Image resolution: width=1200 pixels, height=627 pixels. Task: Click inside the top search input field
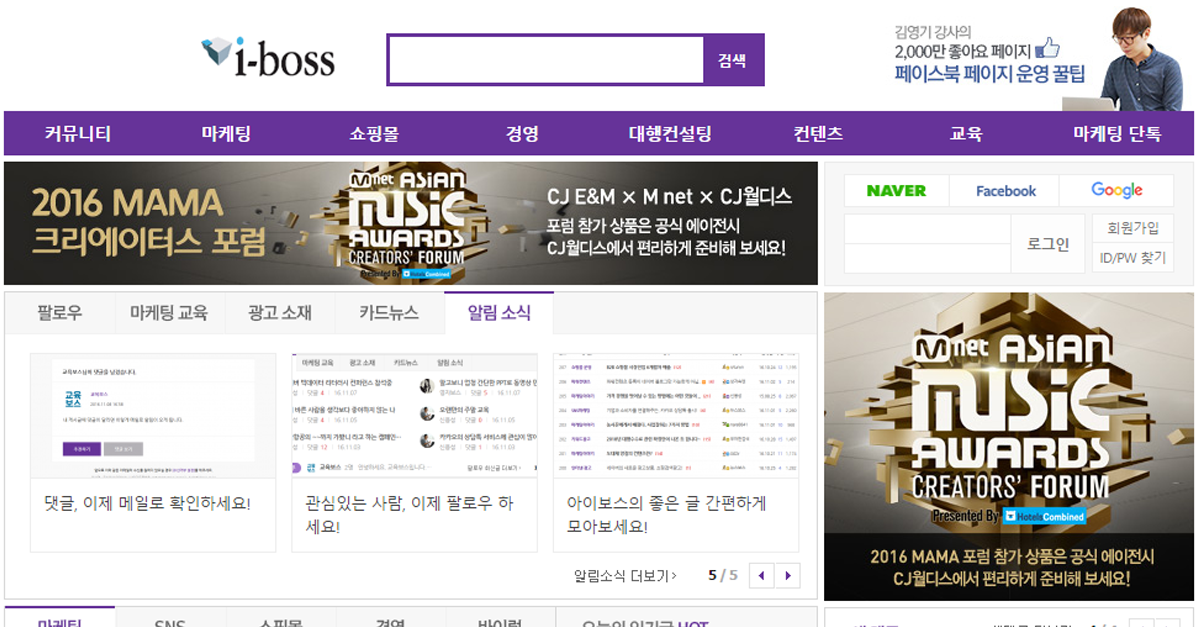[x=545, y=60]
